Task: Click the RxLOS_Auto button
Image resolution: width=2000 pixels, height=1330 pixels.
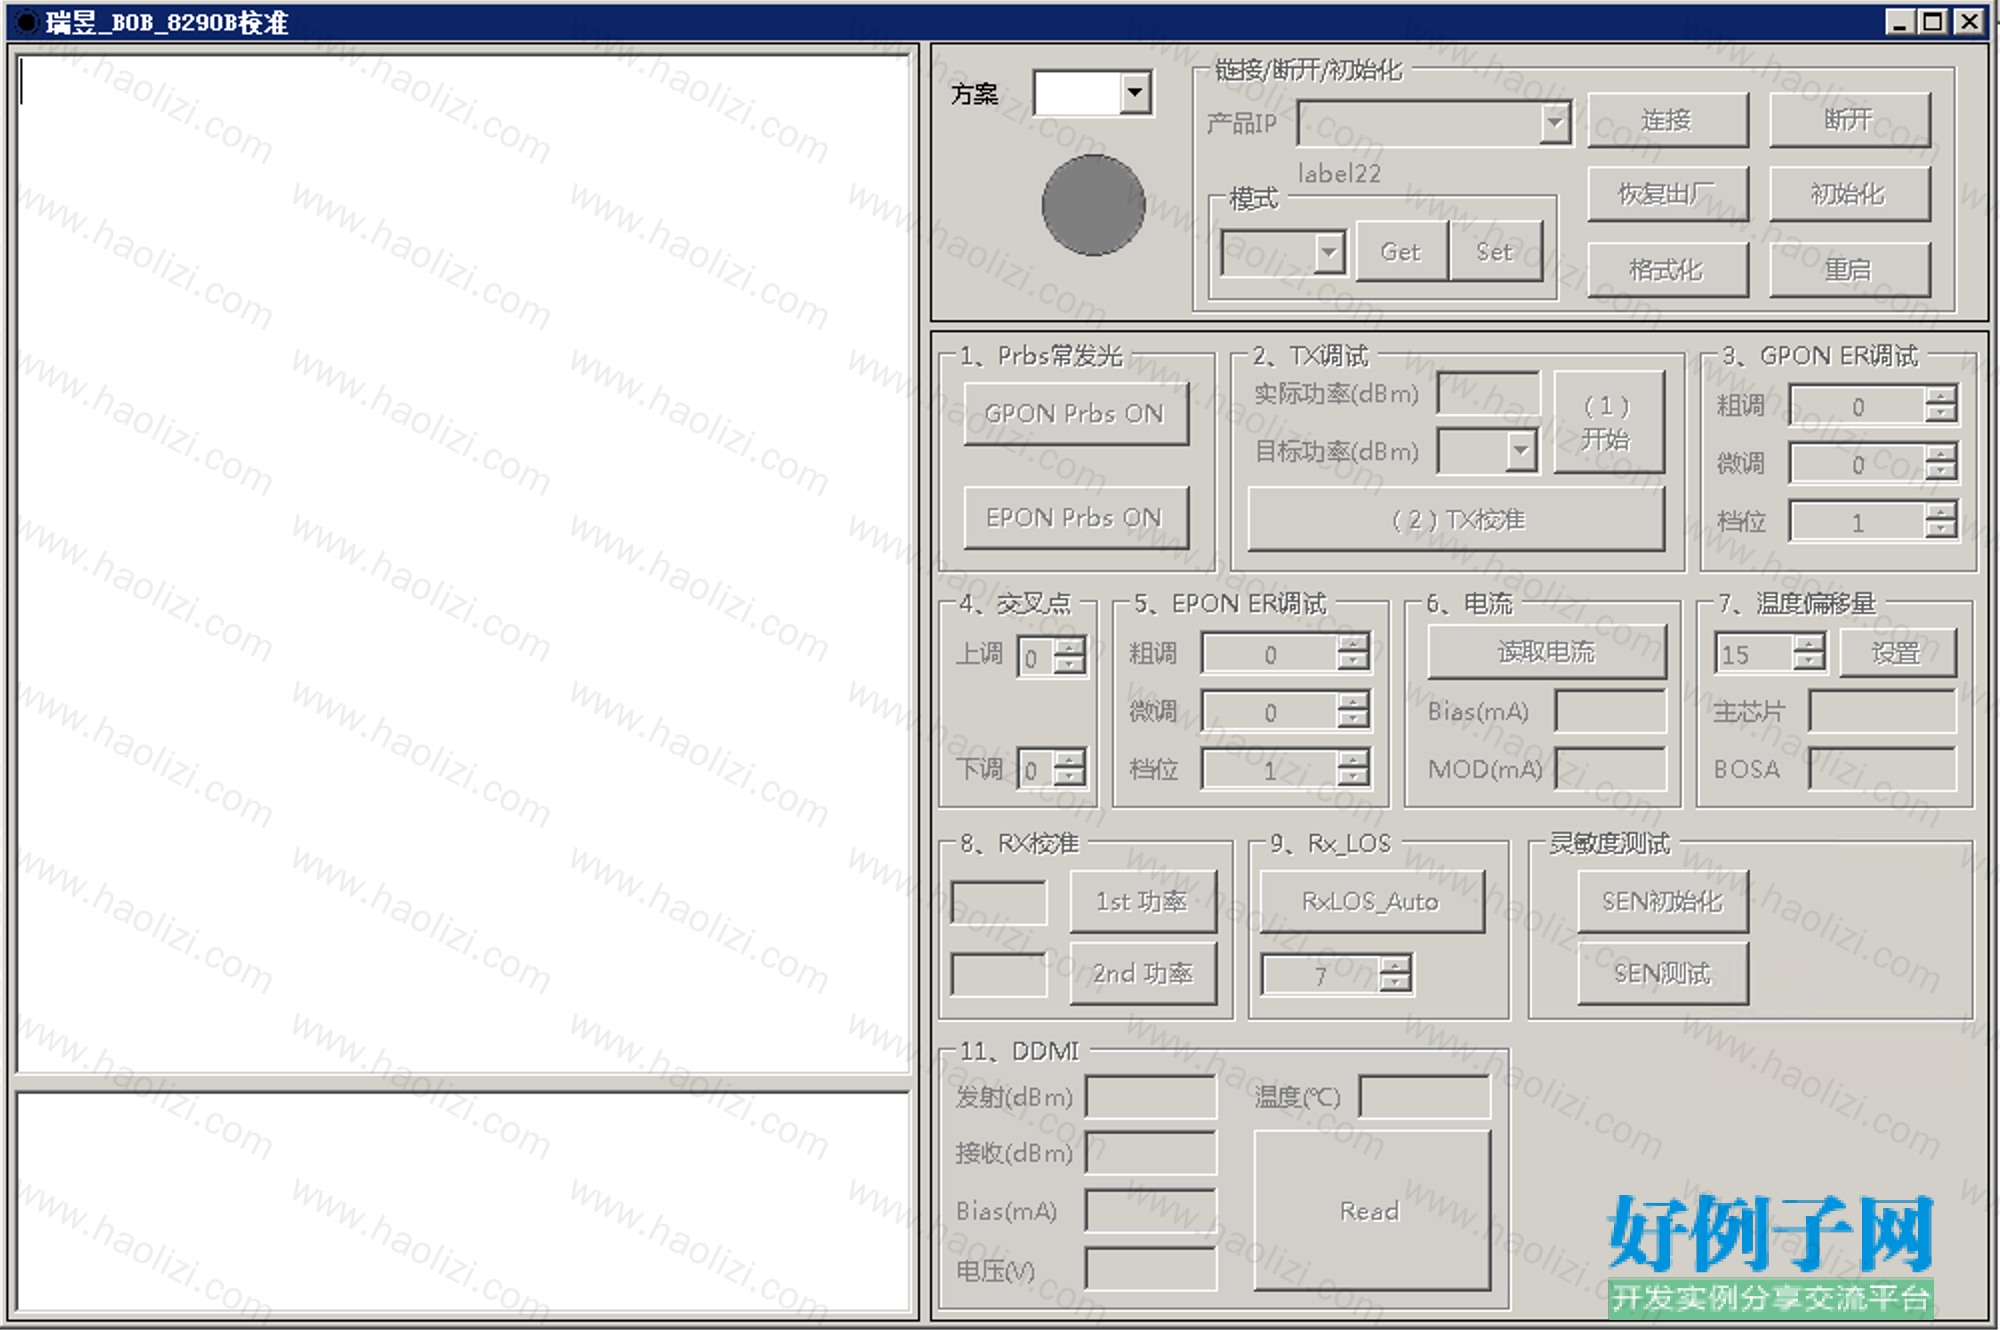Action: (x=1372, y=901)
